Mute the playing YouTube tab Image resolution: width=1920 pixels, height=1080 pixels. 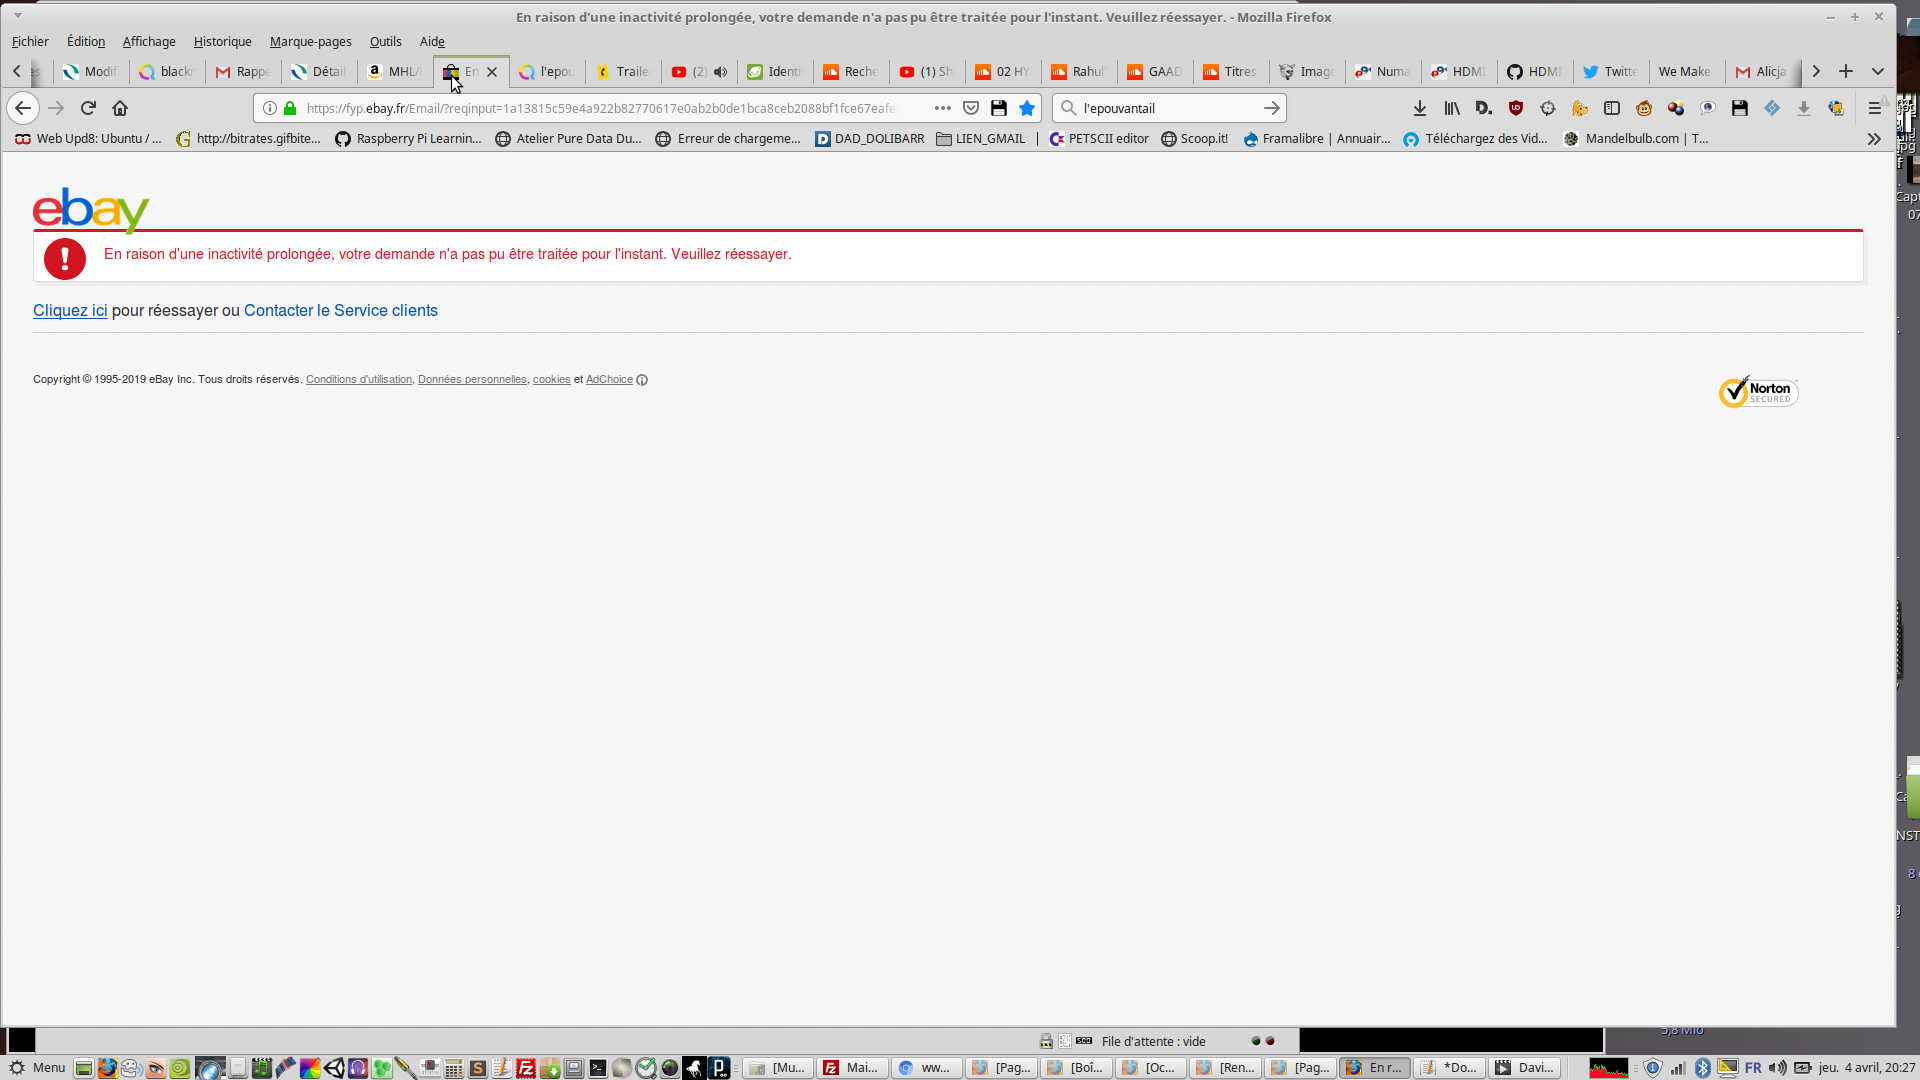coord(720,72)
